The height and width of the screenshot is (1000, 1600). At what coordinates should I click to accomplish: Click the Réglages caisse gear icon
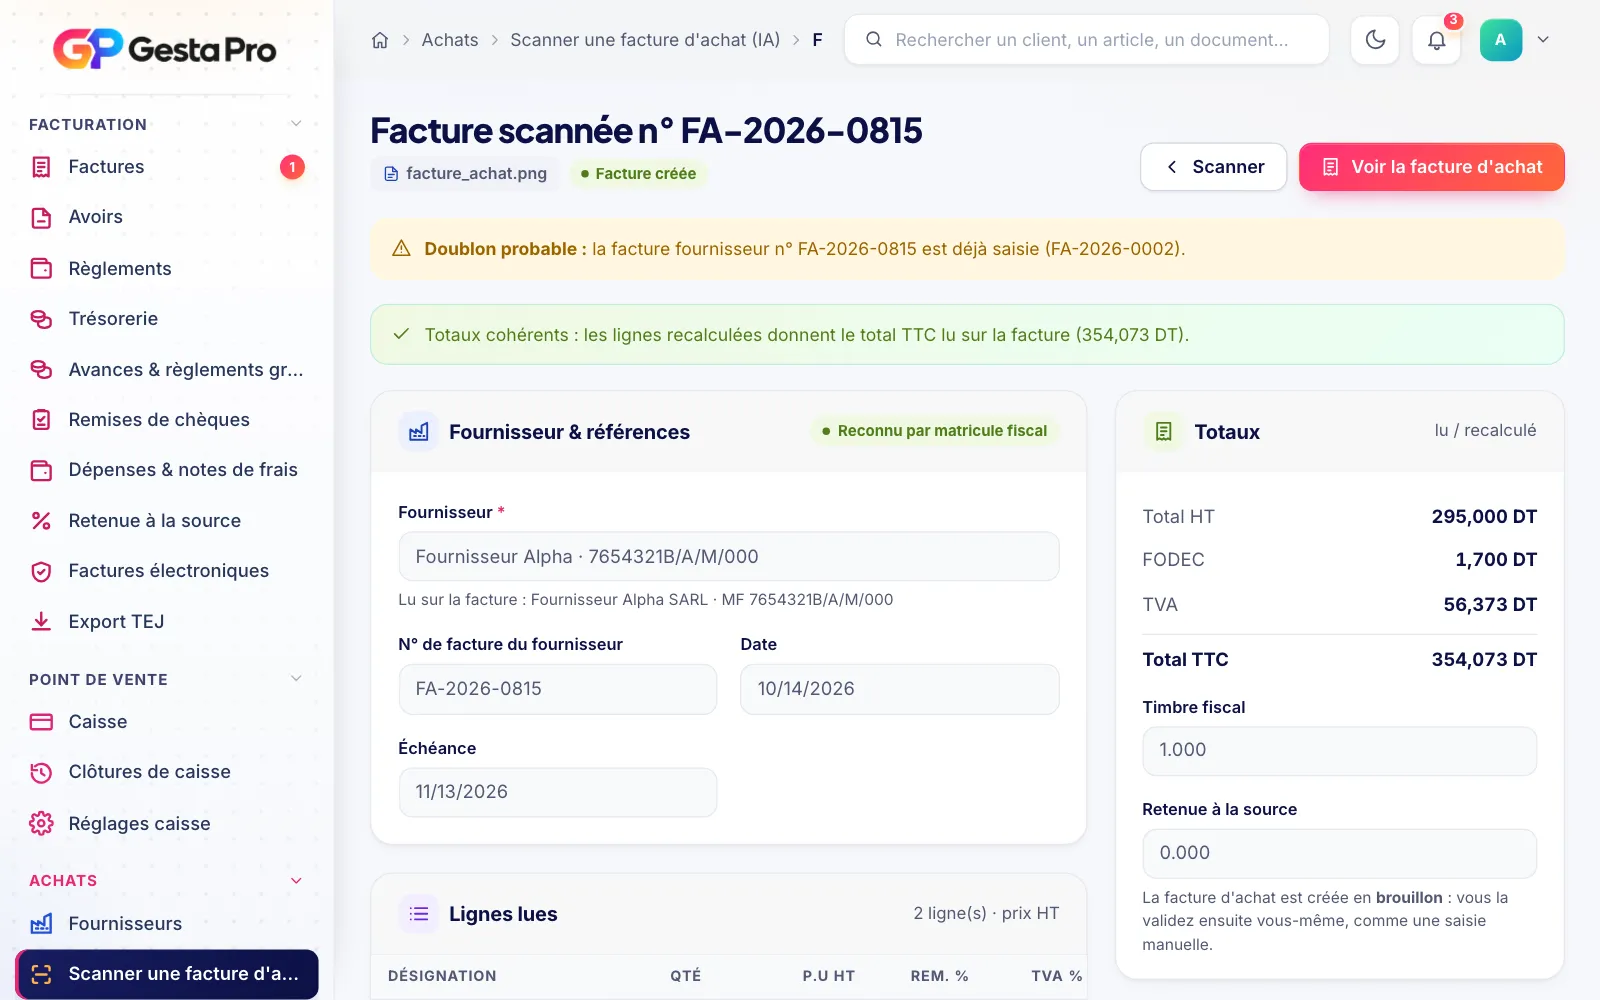41,823
